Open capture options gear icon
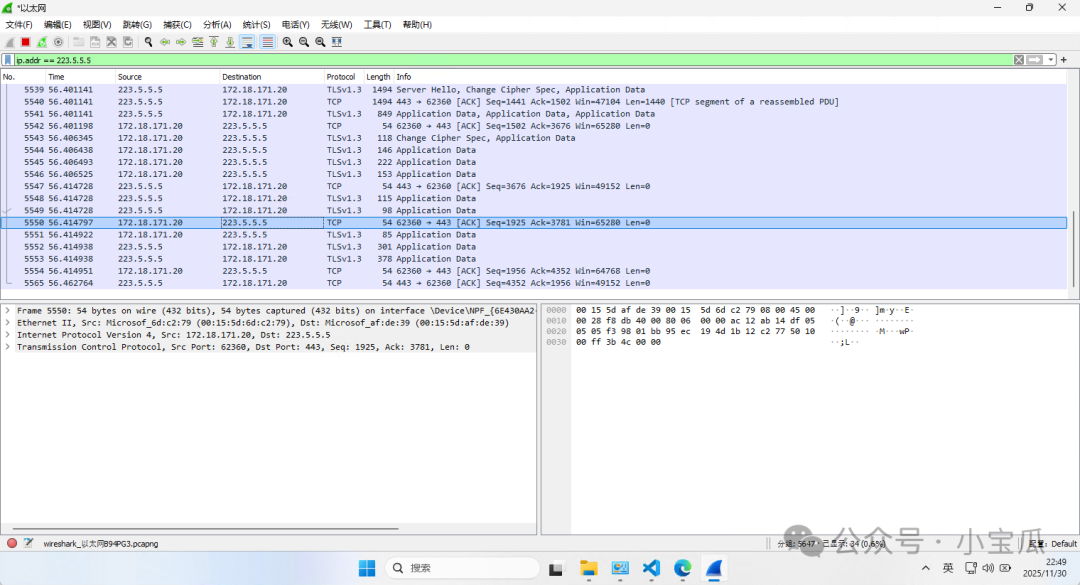1080x585 pixels. click(x=58, y=42)
